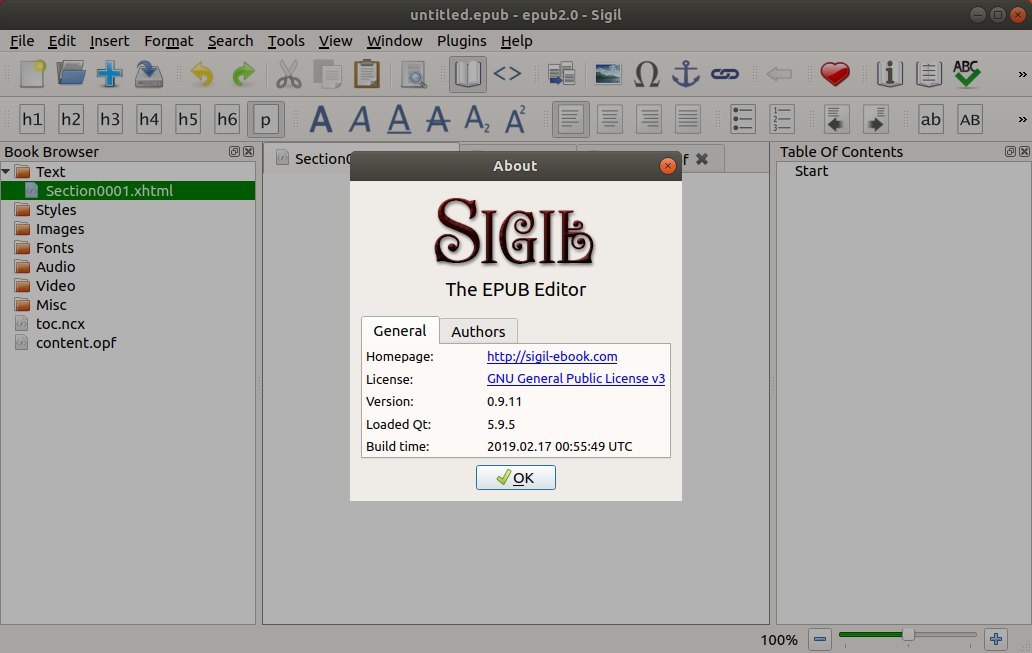Image resolution: width=1032 pixels, height=653 pixels.
Task: Insert a numbered list
Action: point(782,119)
